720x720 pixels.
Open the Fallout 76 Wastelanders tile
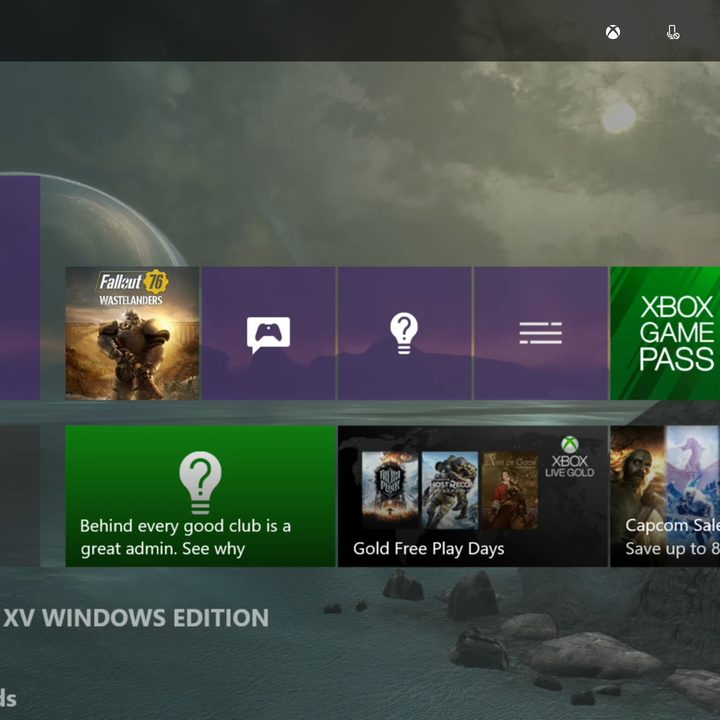point(132,333)
